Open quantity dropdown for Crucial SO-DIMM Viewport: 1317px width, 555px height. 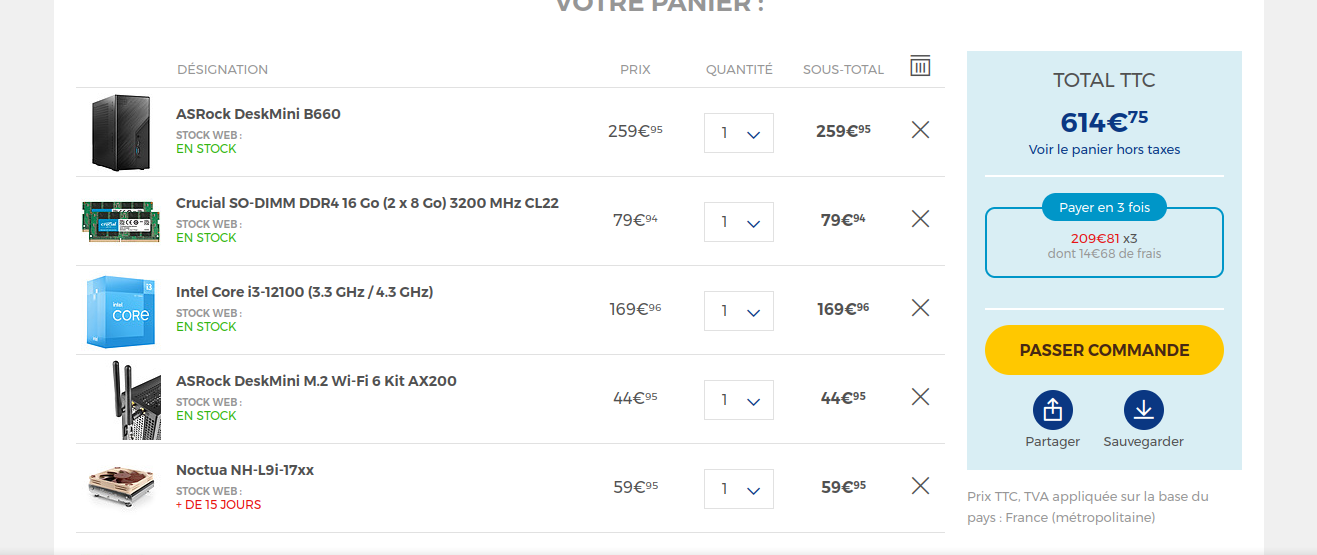click(739, 222)
